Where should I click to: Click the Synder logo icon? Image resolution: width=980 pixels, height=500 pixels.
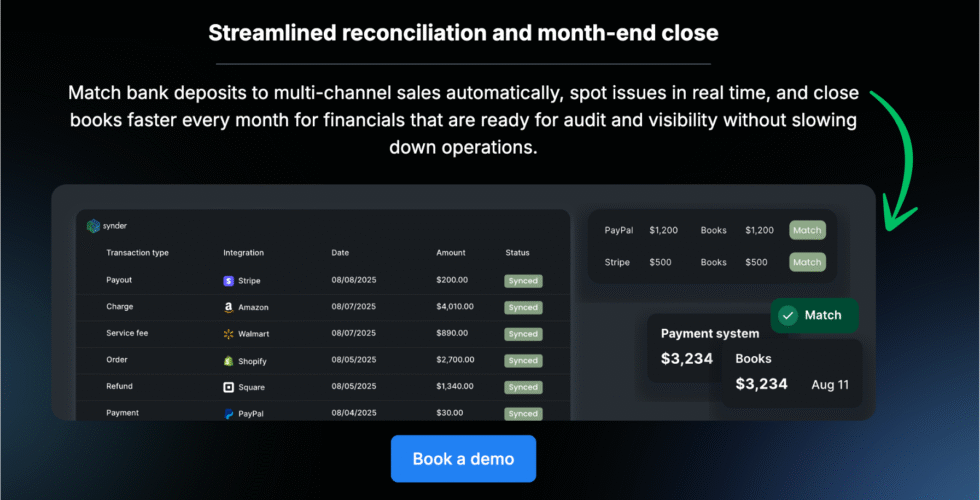pos(93,226)
